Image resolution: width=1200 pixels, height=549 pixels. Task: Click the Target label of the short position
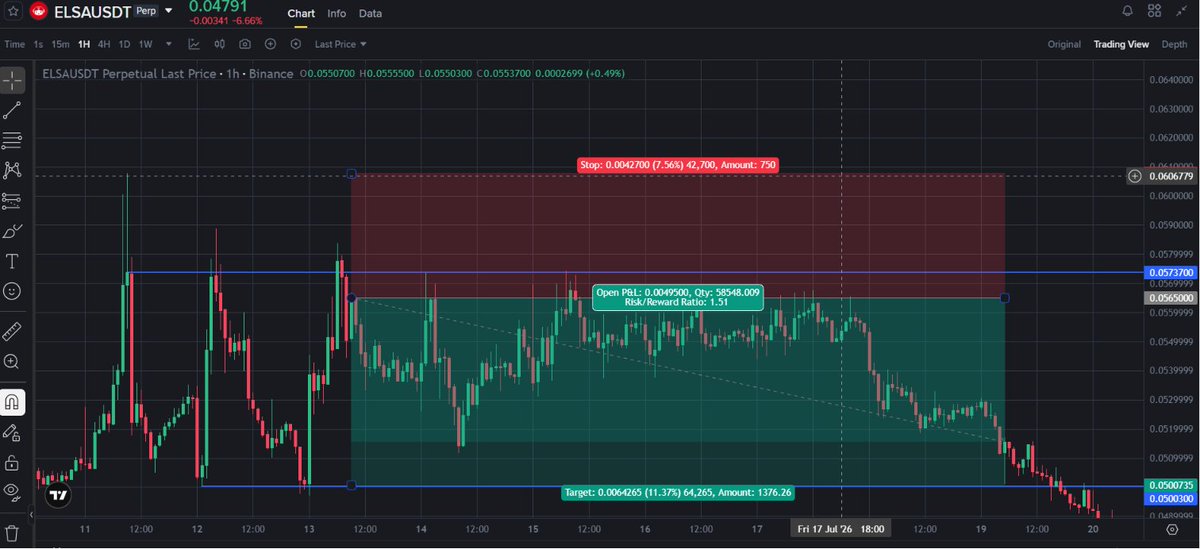click(677, 493)
